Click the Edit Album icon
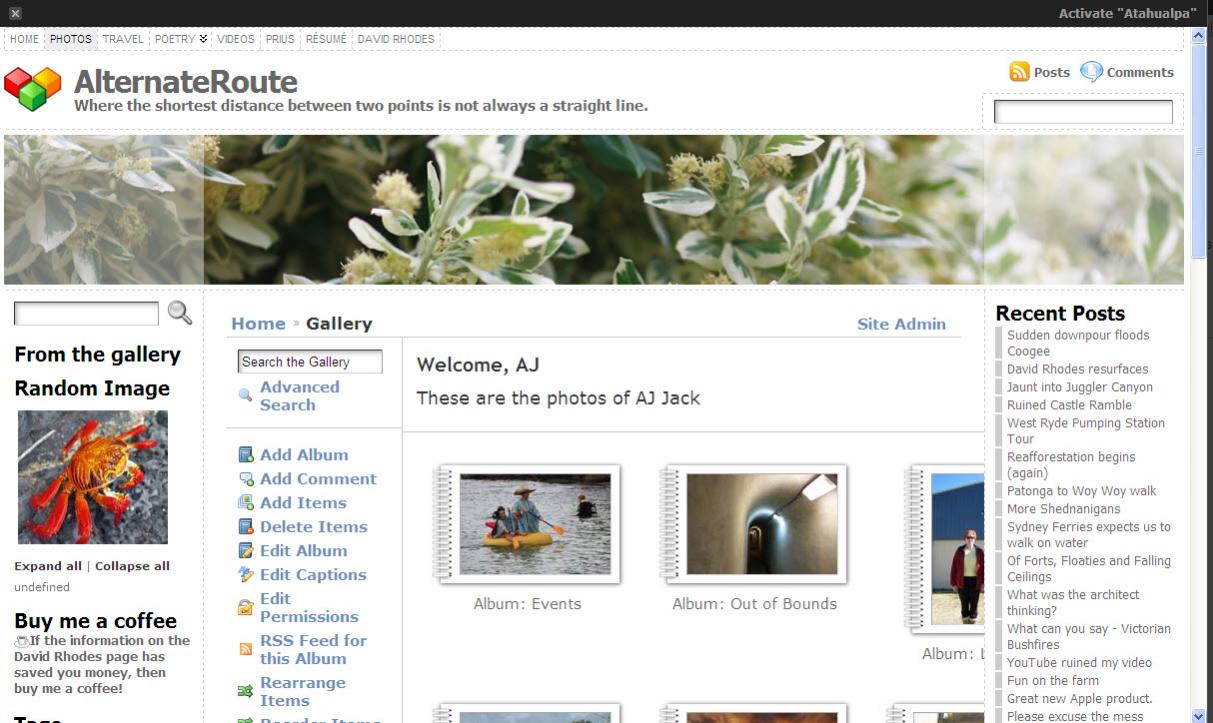The height and width of the screenshot is (723, 1213). pos(246,551)
